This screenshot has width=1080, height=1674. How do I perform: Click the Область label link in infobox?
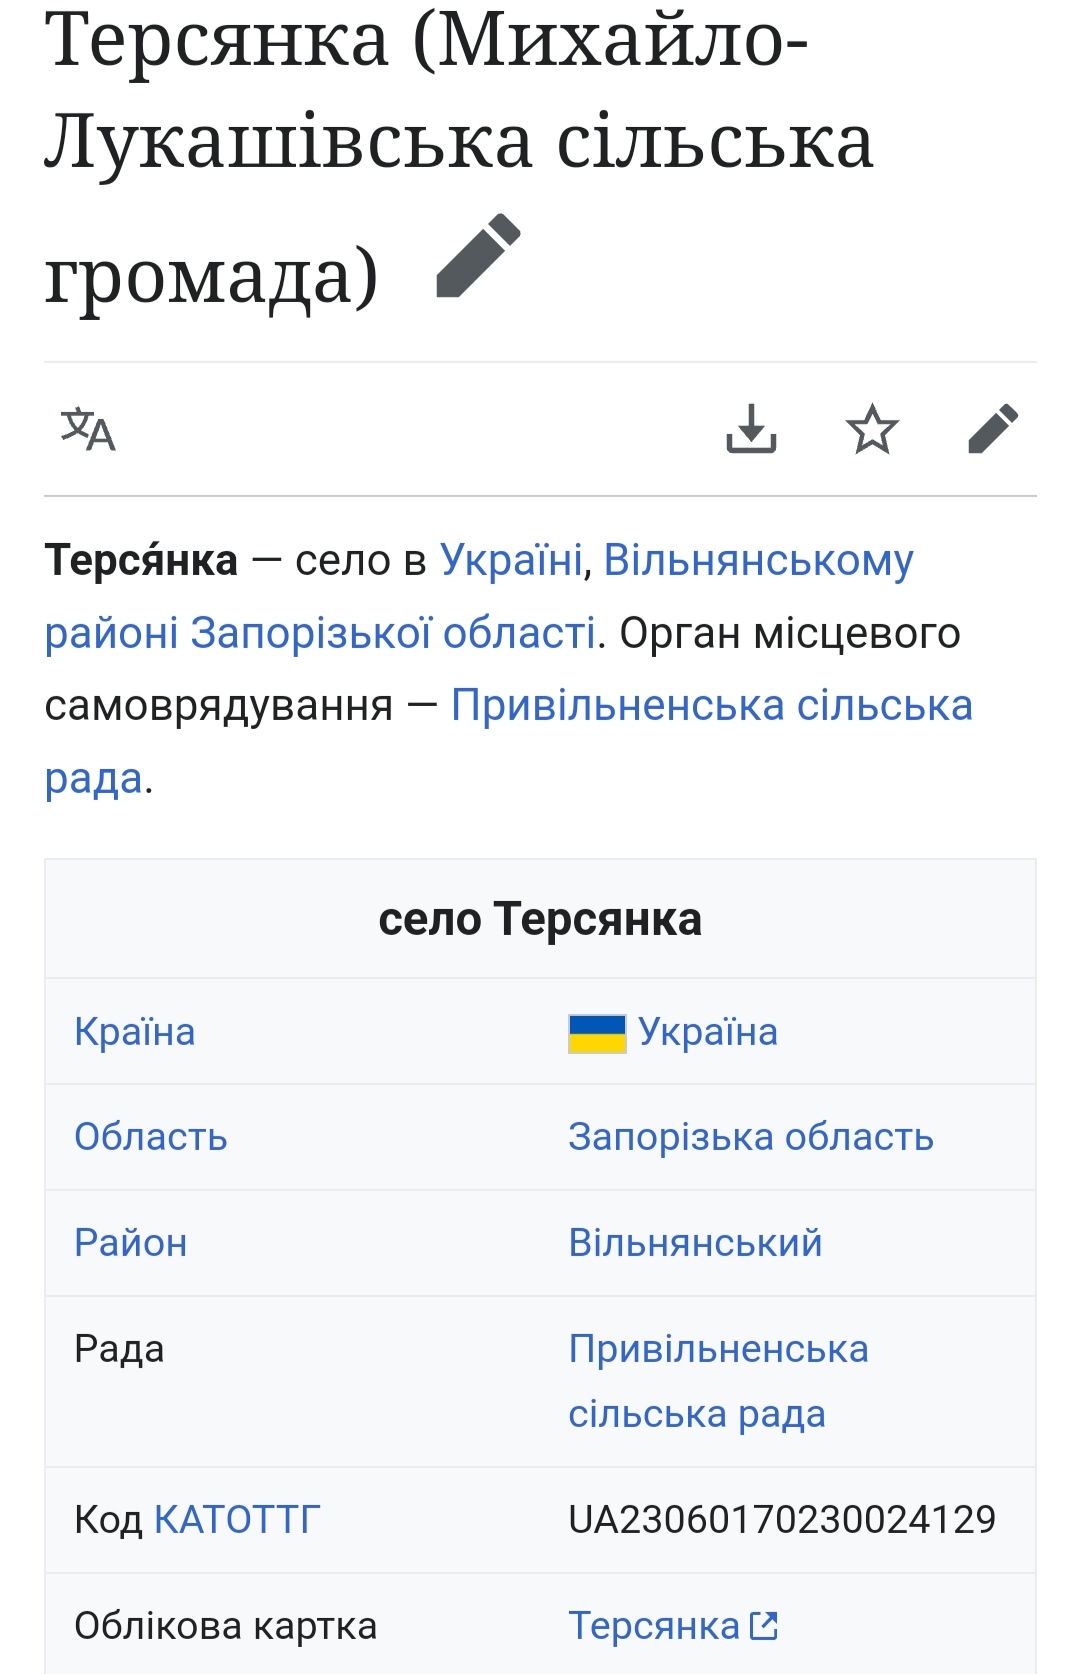[x=151, y=1137]
